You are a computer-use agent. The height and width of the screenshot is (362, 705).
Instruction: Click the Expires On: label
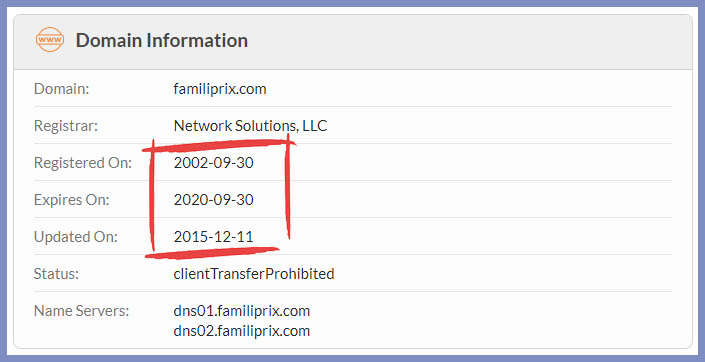[71, 200]
